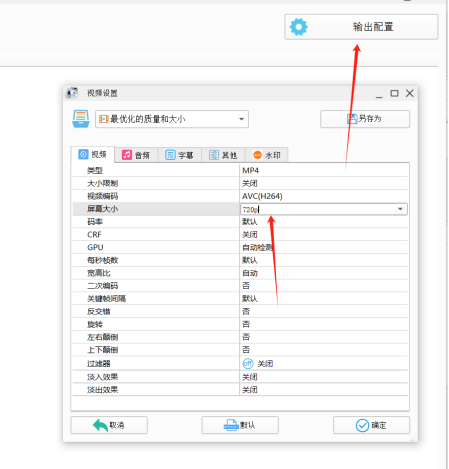The image size is (449, 469).
Task: Click the 屏幕大小 row label
Action: tap(102, 209)
